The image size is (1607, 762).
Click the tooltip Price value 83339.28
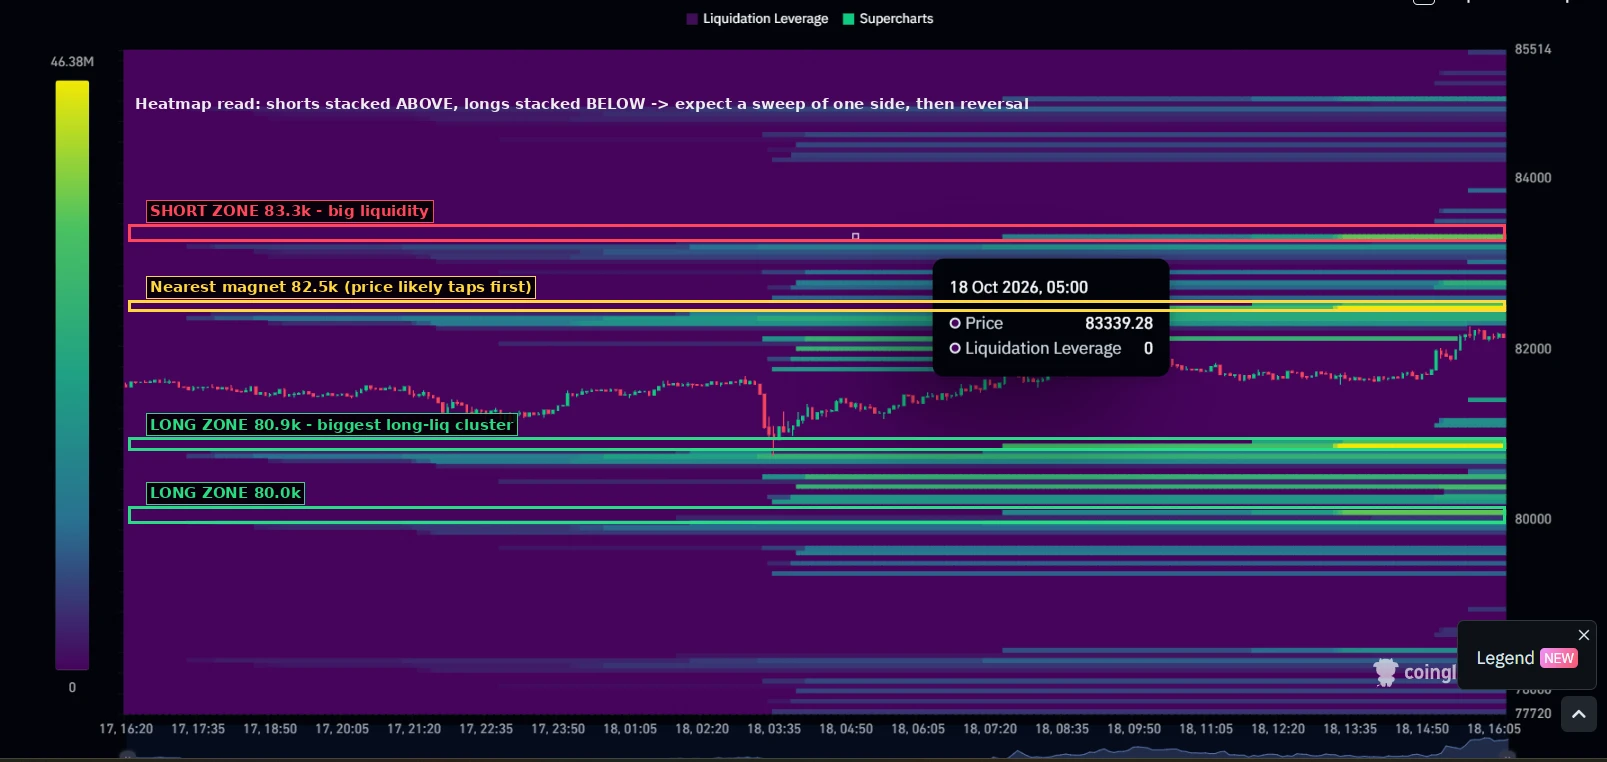click(1119, 323)
